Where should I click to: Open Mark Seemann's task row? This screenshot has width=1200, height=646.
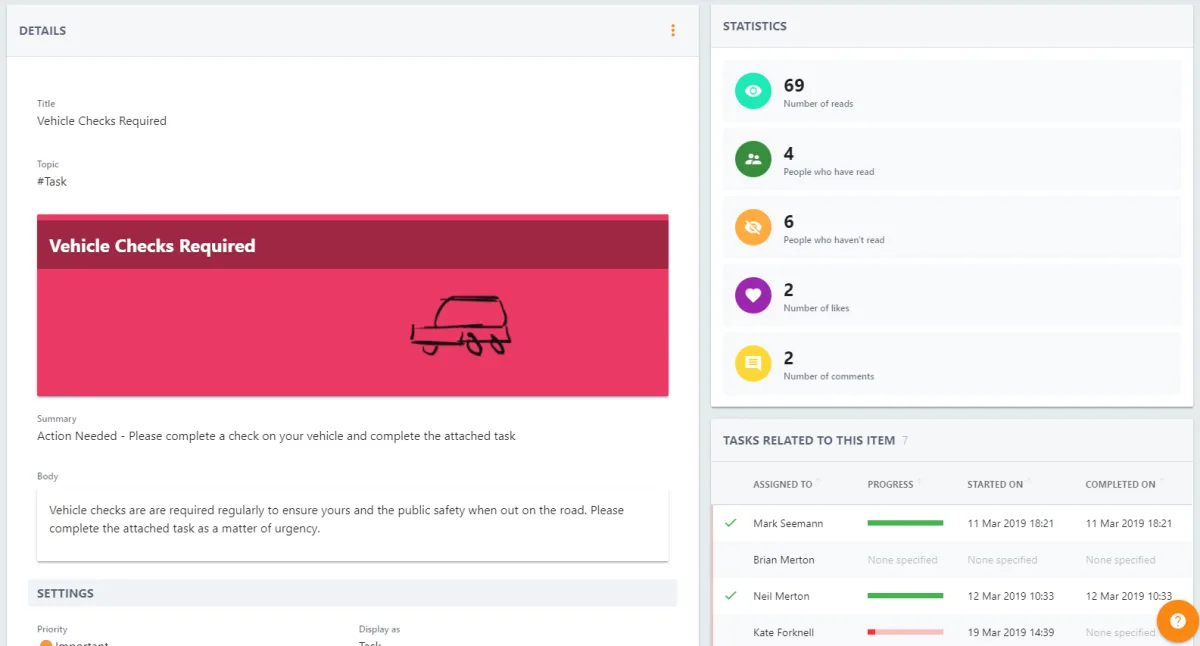point(952,523)
